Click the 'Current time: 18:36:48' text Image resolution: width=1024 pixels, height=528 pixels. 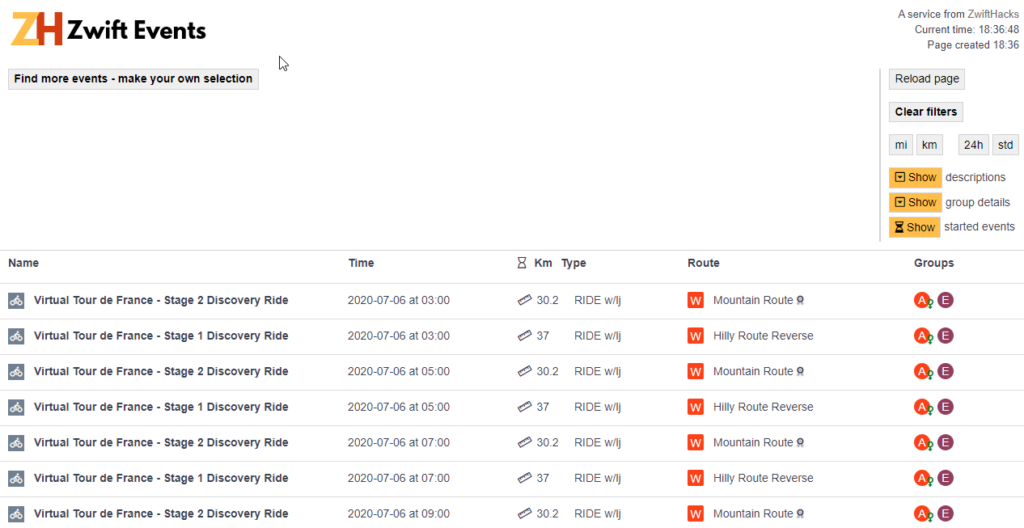967,29
